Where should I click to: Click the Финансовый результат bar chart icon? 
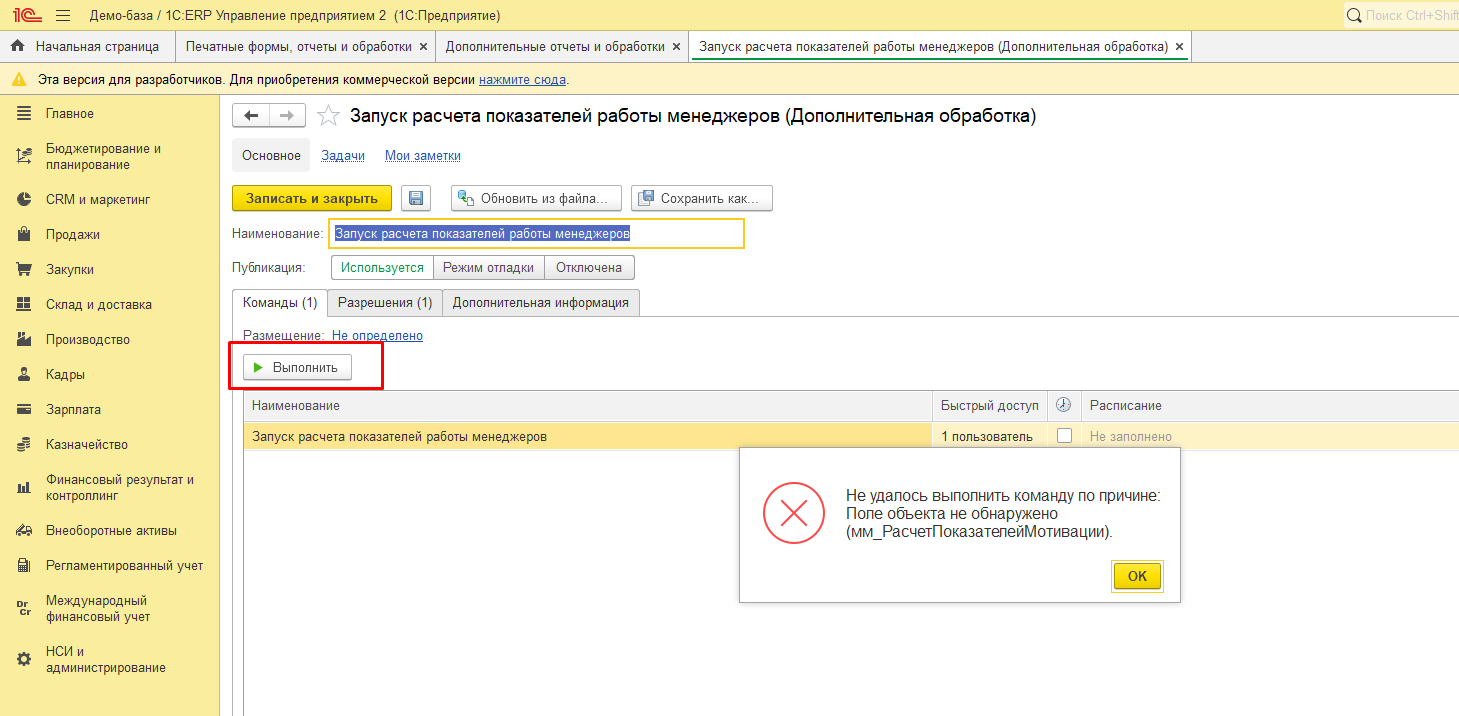tap(24, 487)
